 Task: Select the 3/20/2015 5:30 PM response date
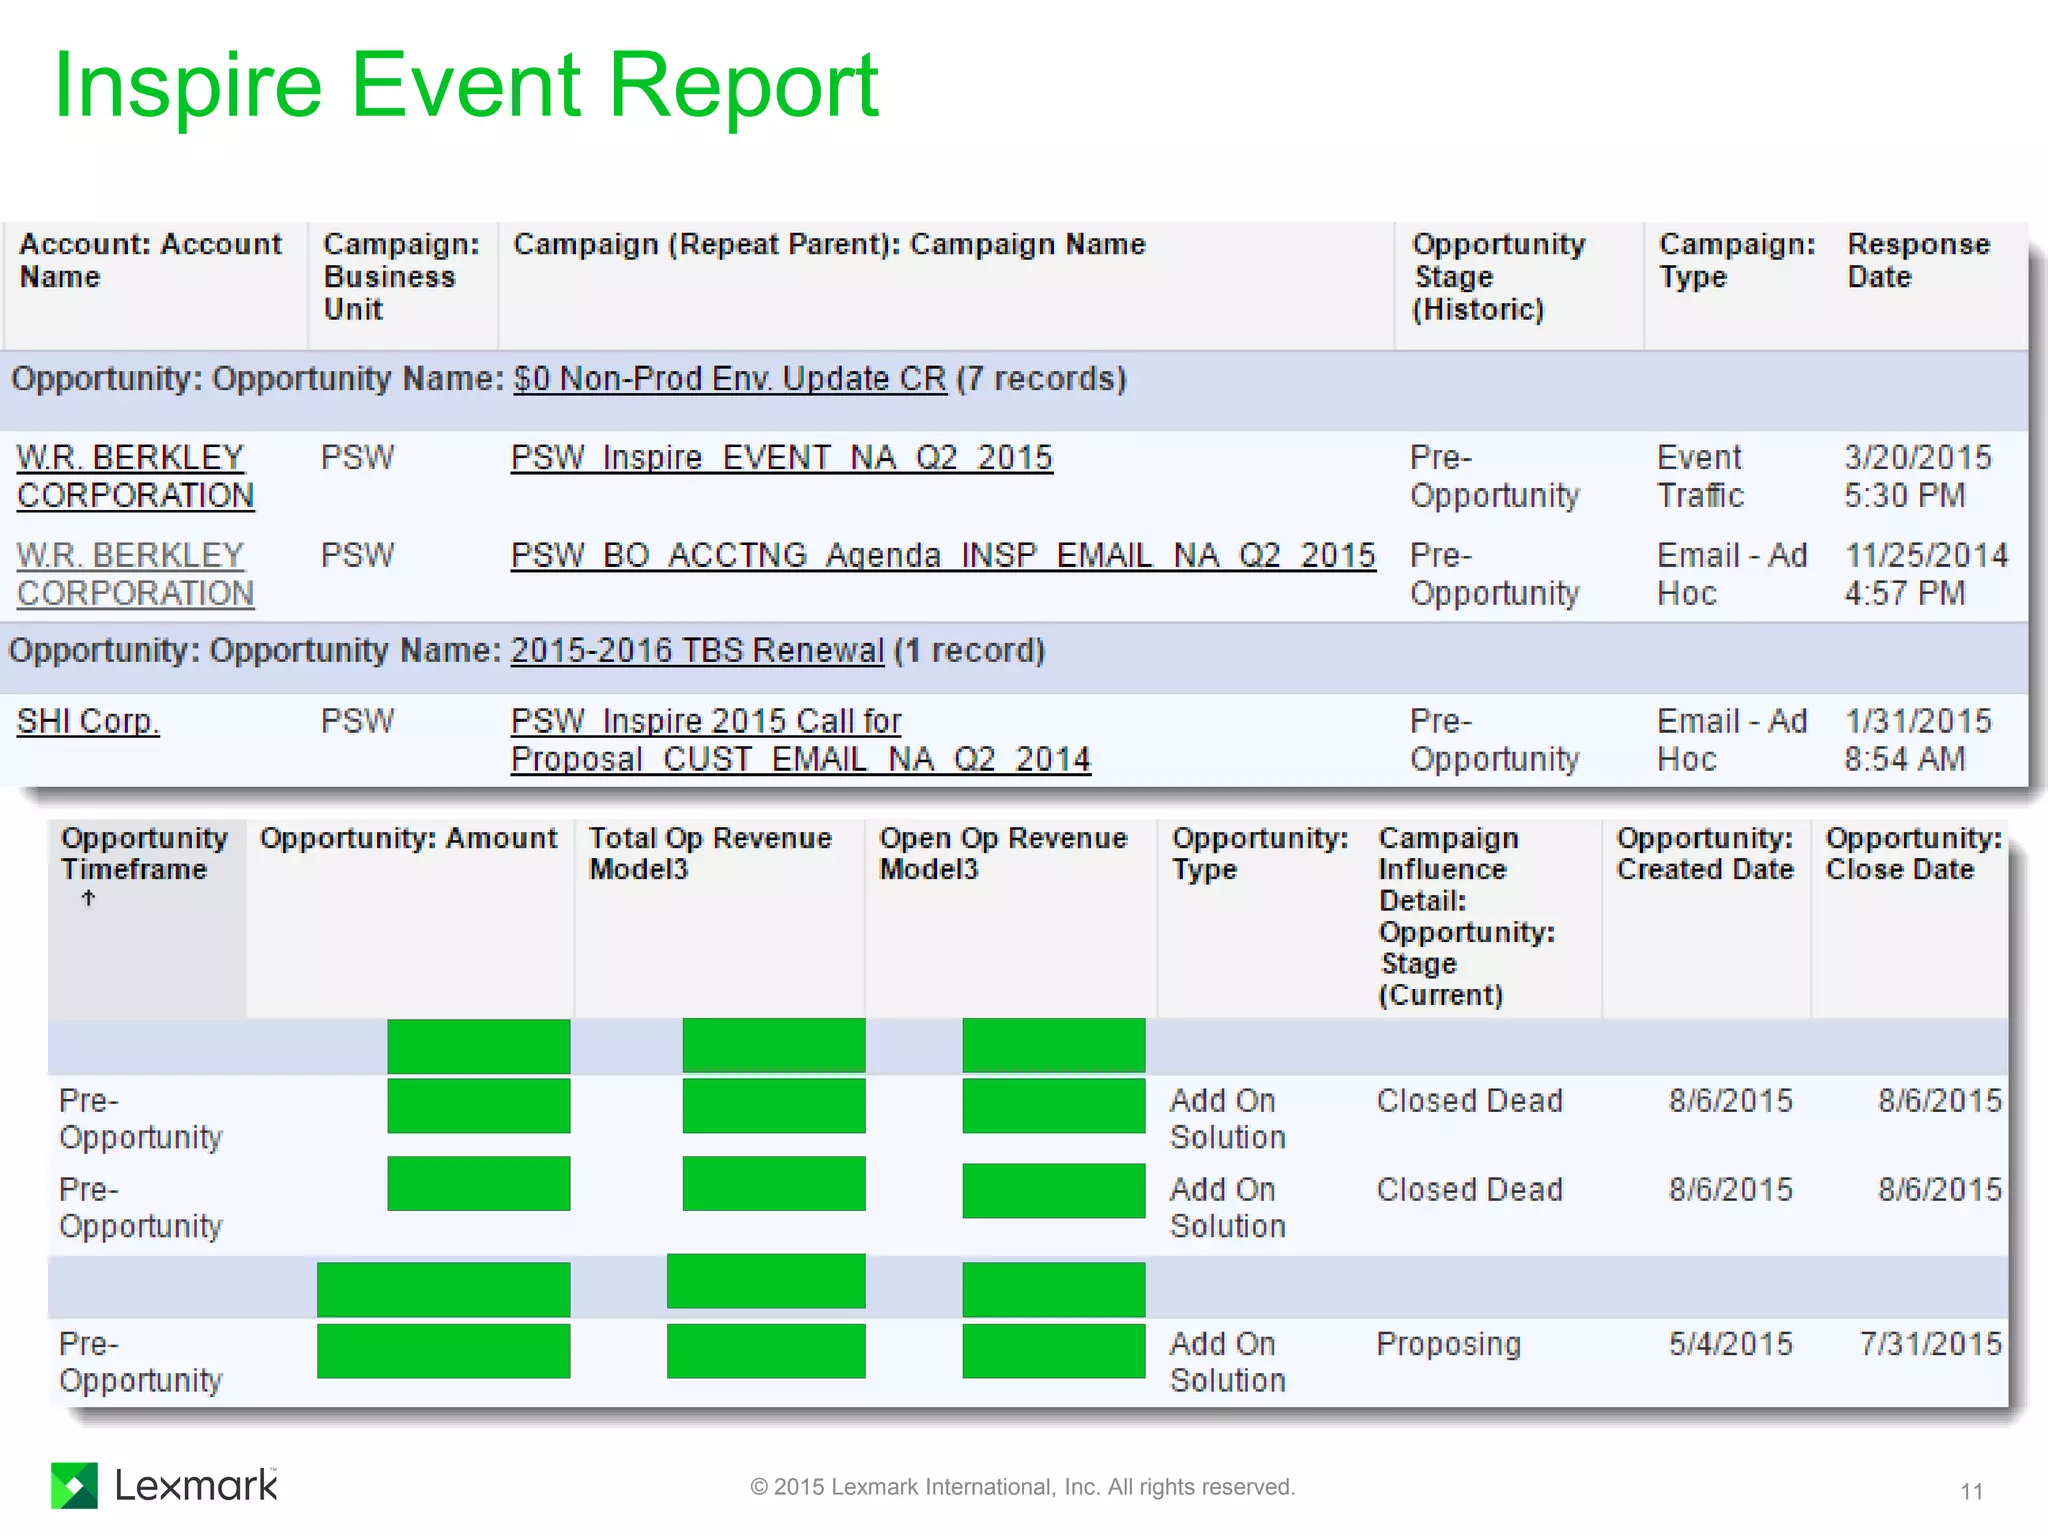pyautogui.click(x=1918, y=476)
